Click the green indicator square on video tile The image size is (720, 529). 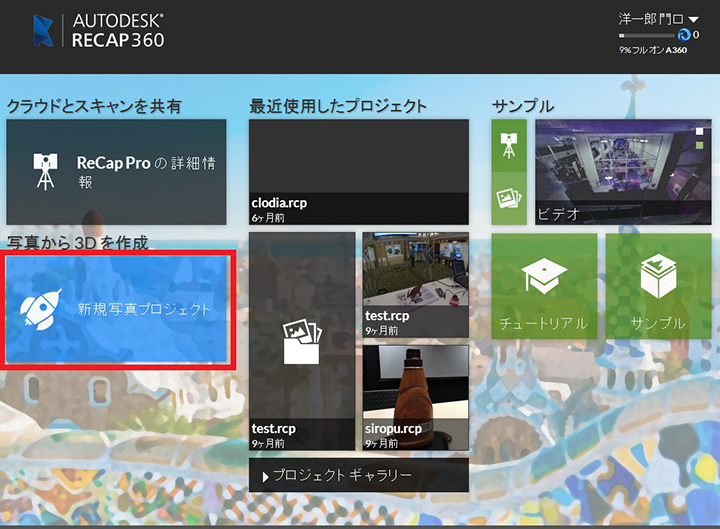click(x=699, y=145)
